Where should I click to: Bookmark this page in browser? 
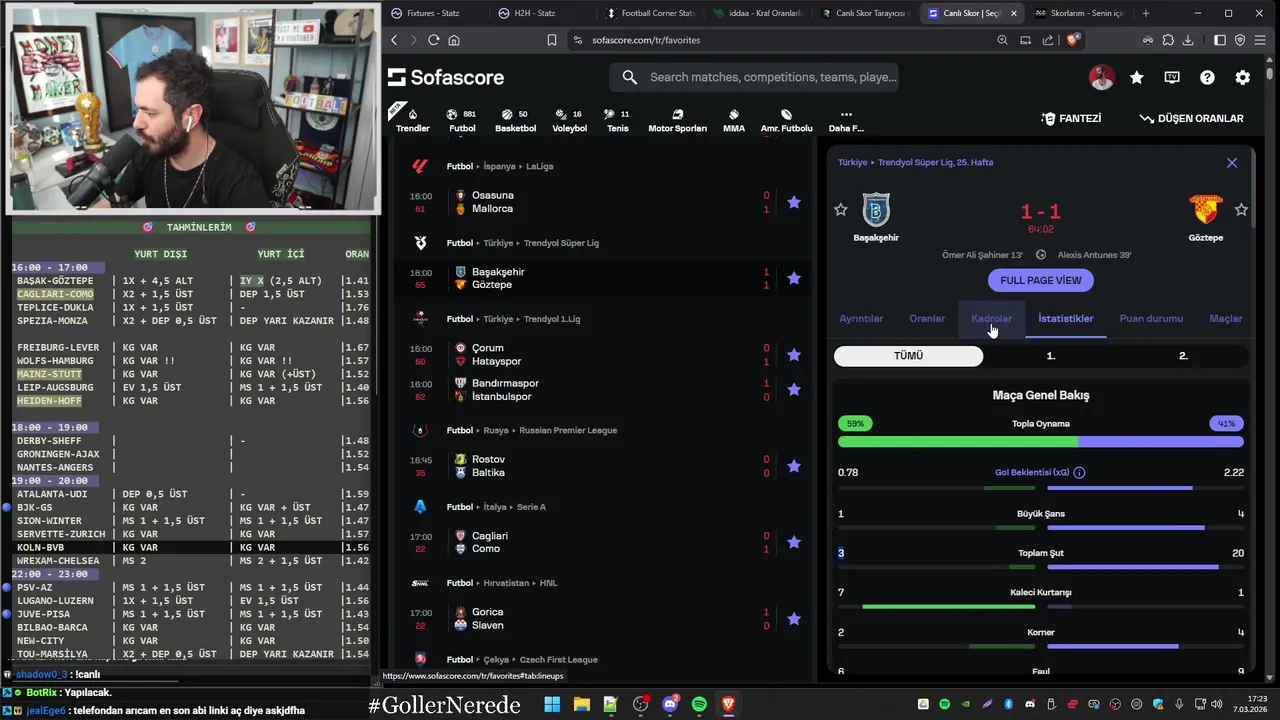(551, 40)
